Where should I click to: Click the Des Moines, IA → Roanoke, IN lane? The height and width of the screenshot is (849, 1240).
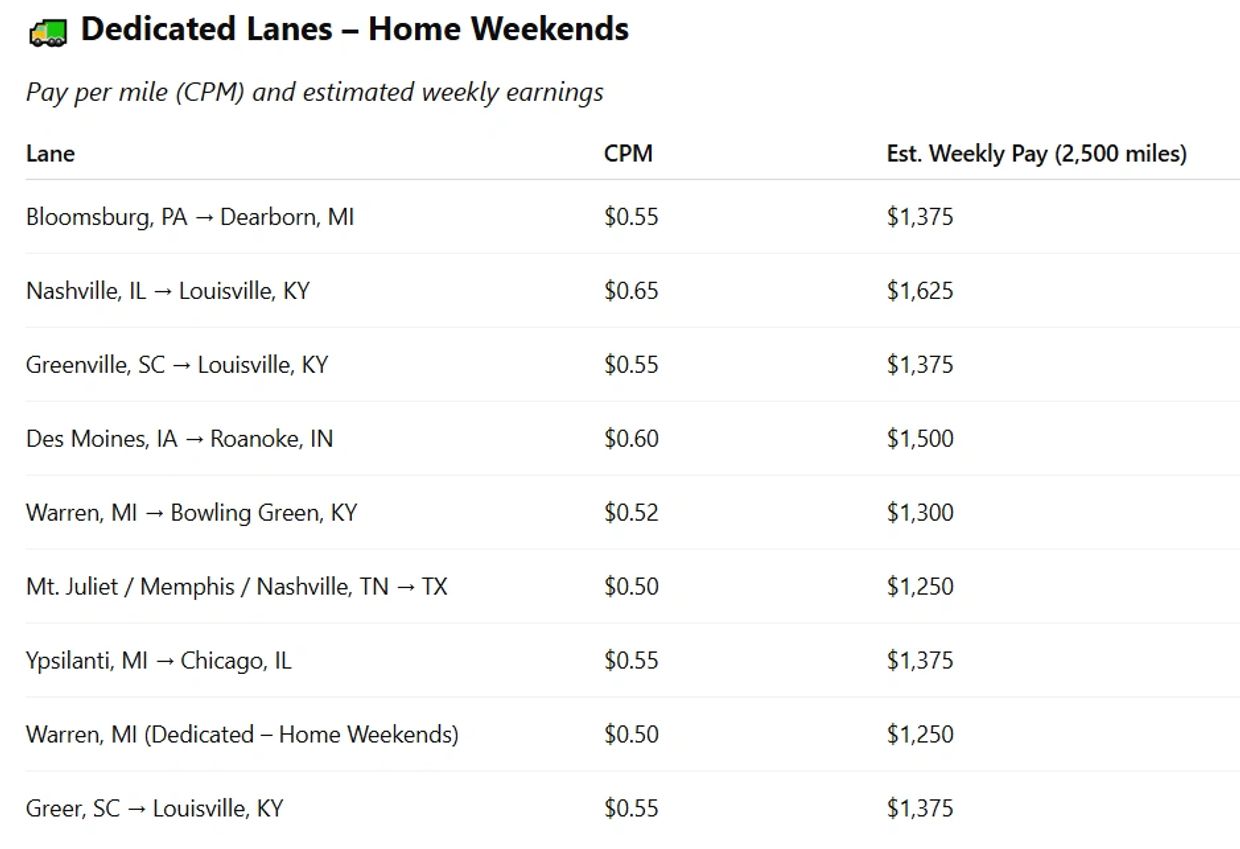[x=180, y=439]
